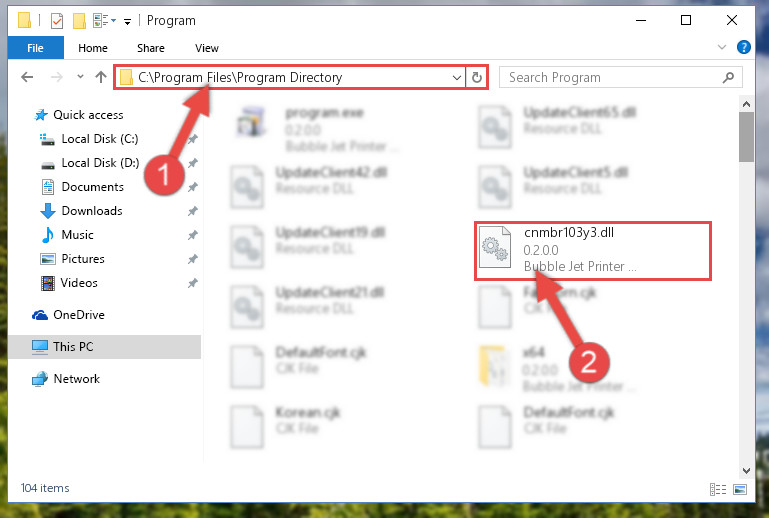
Task: Refresh the Program Directory folder view
Action: click(477, 78)
